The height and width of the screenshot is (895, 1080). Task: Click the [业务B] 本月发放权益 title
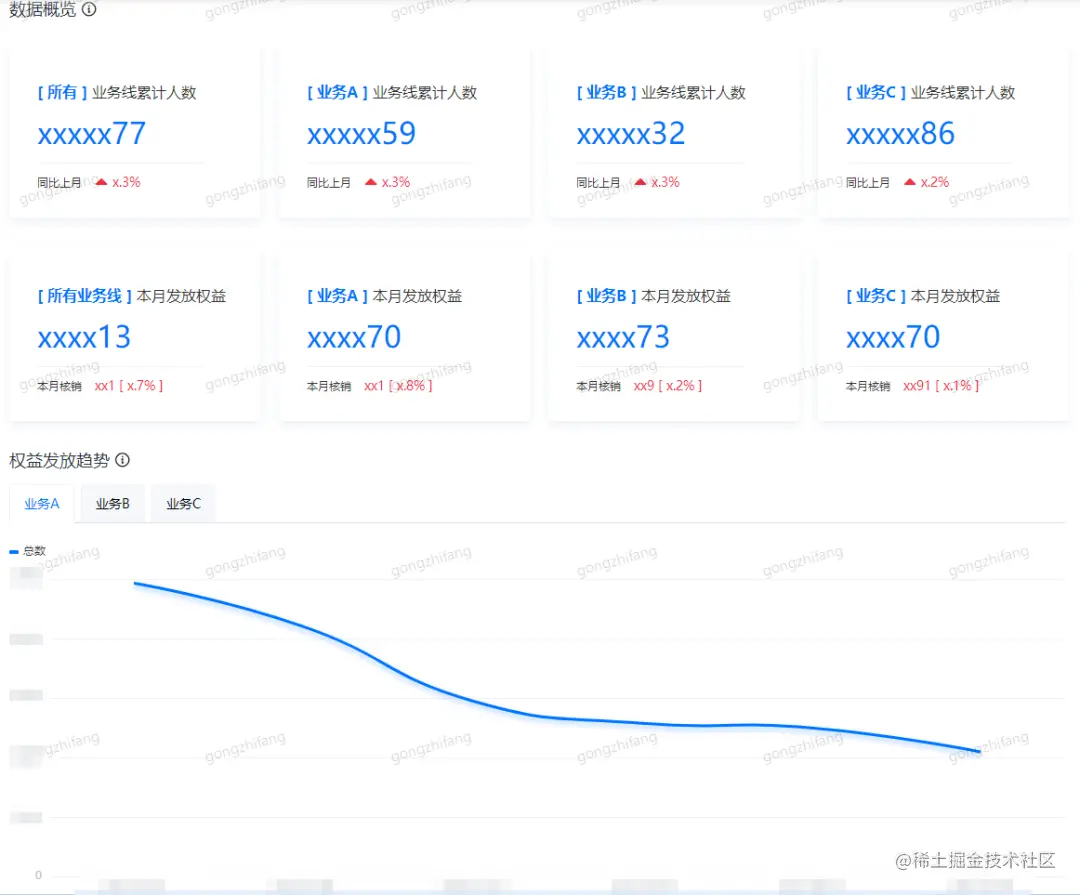click(x=654, y=296)
